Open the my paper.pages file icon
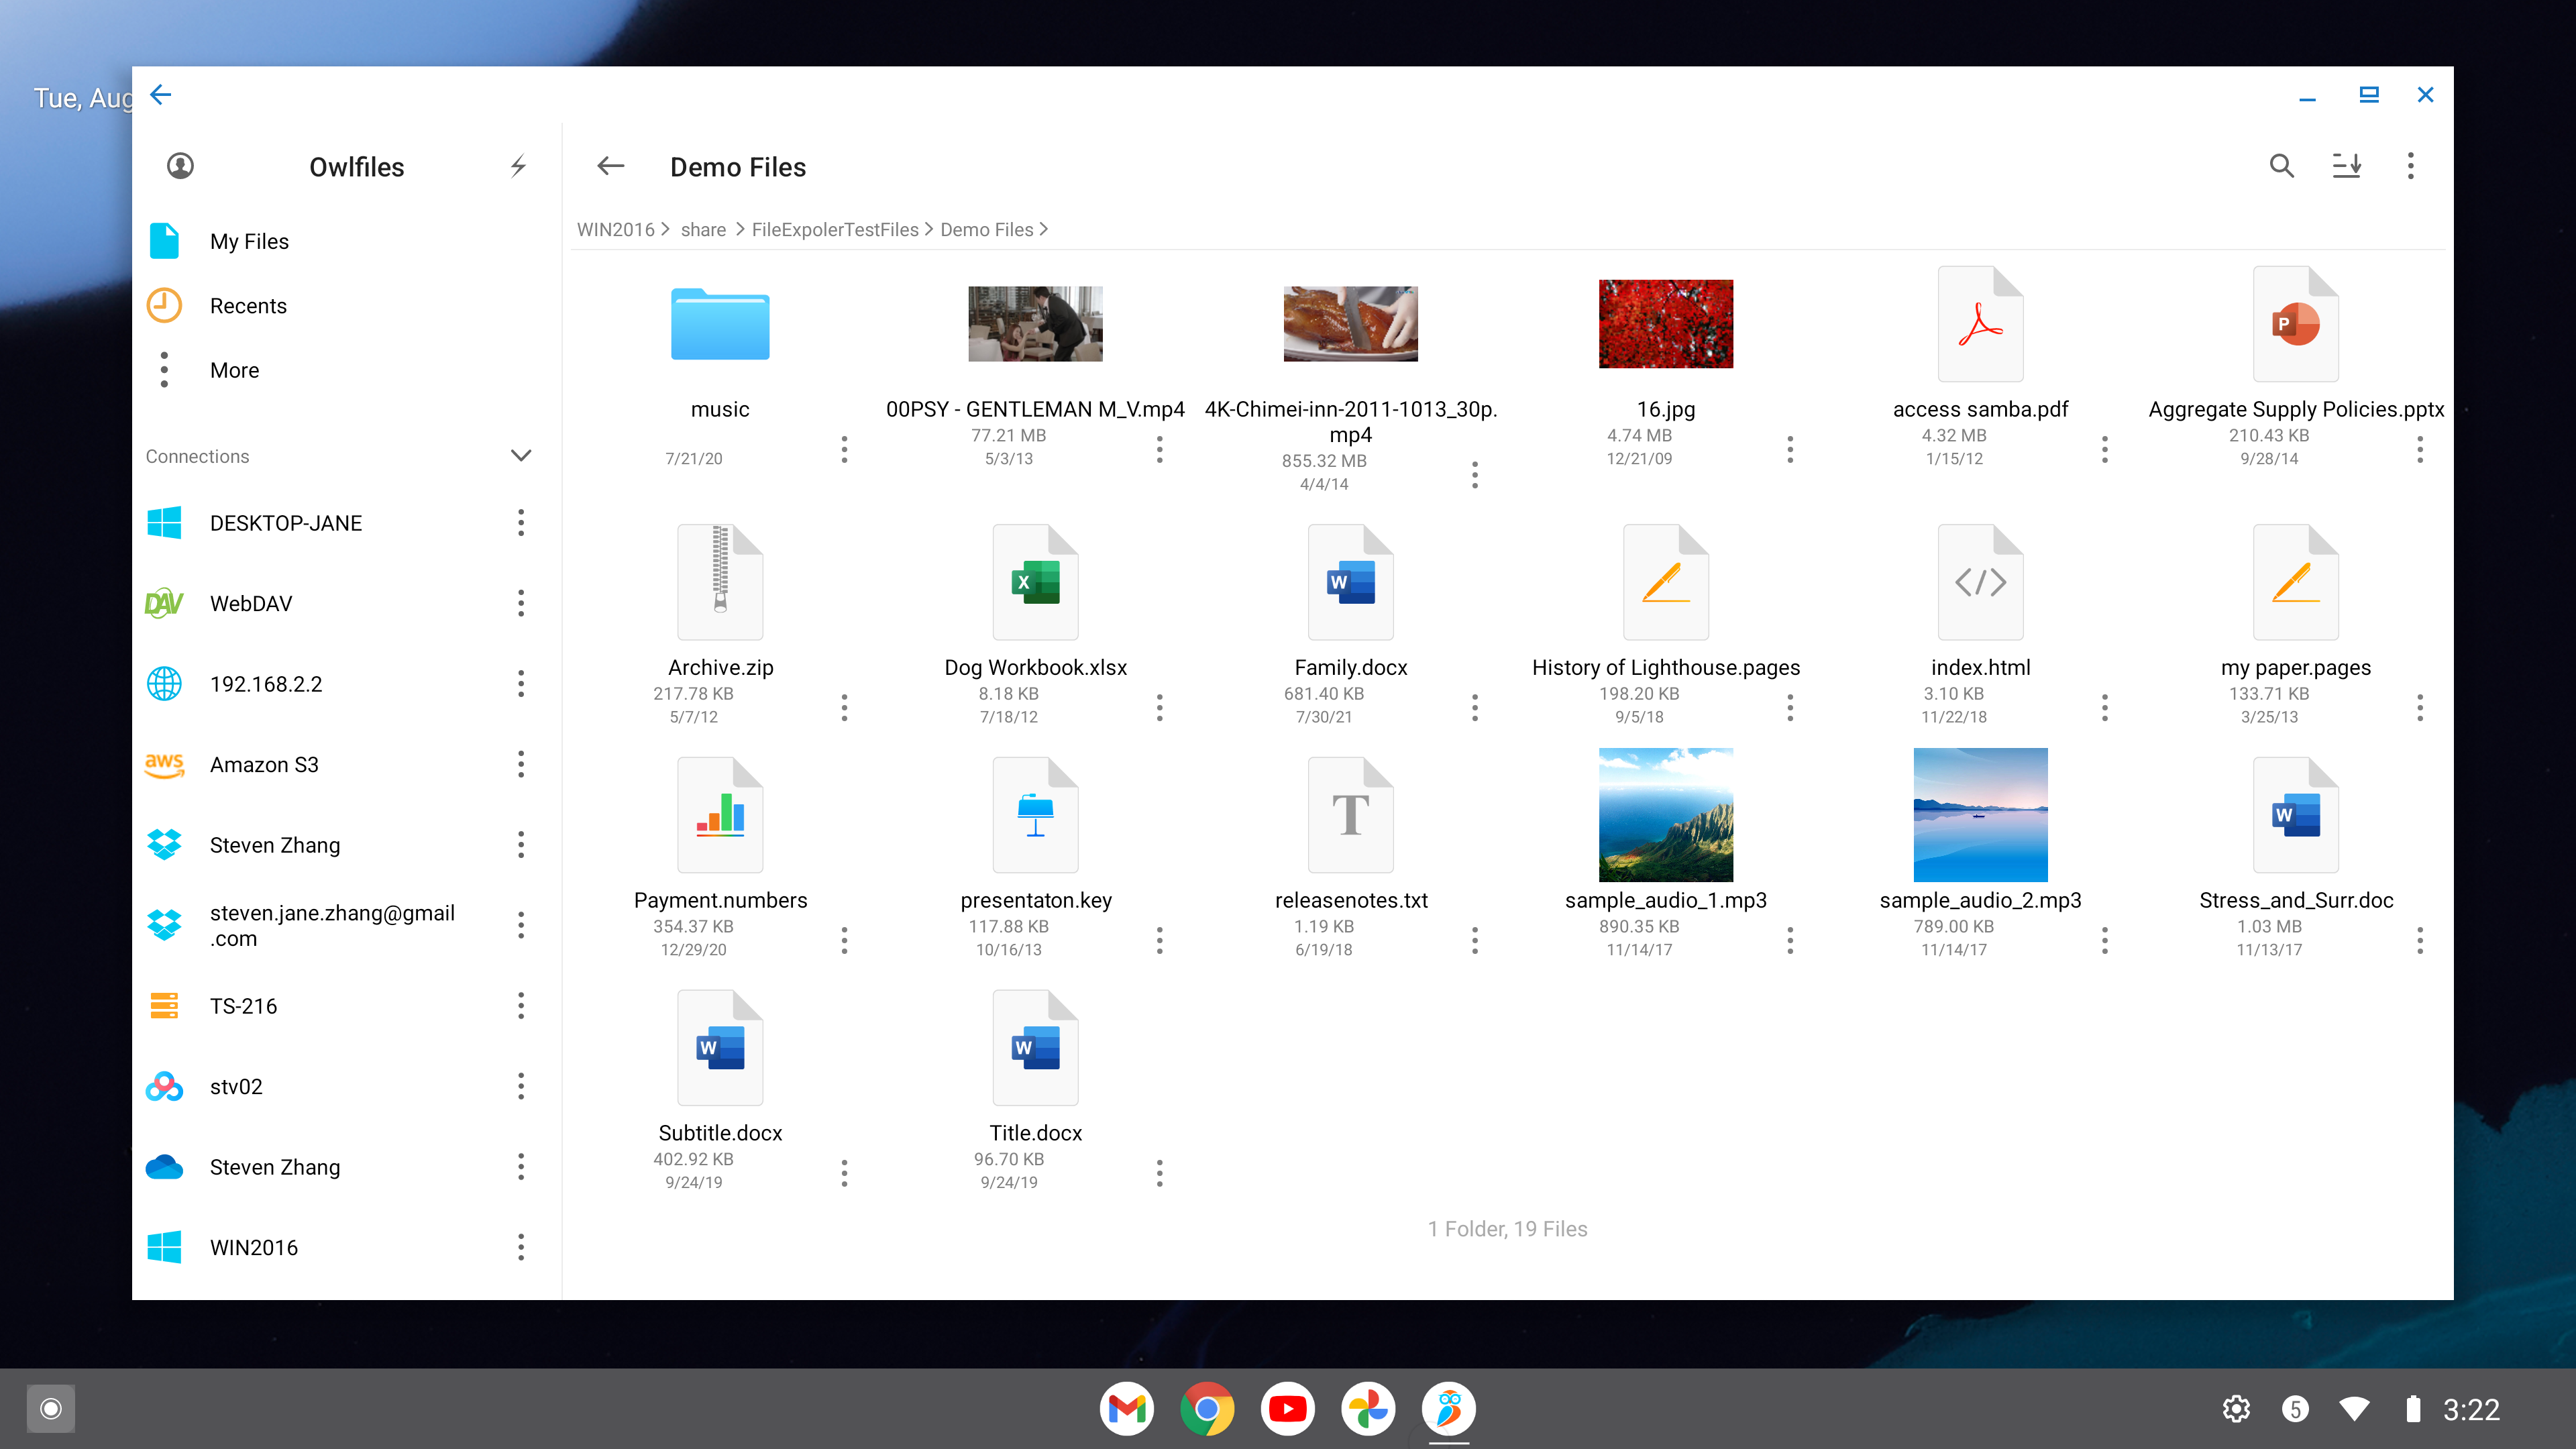The height and width of the screenshot is (1449, 2576). pyautogui.click(x=2295, y=582)
